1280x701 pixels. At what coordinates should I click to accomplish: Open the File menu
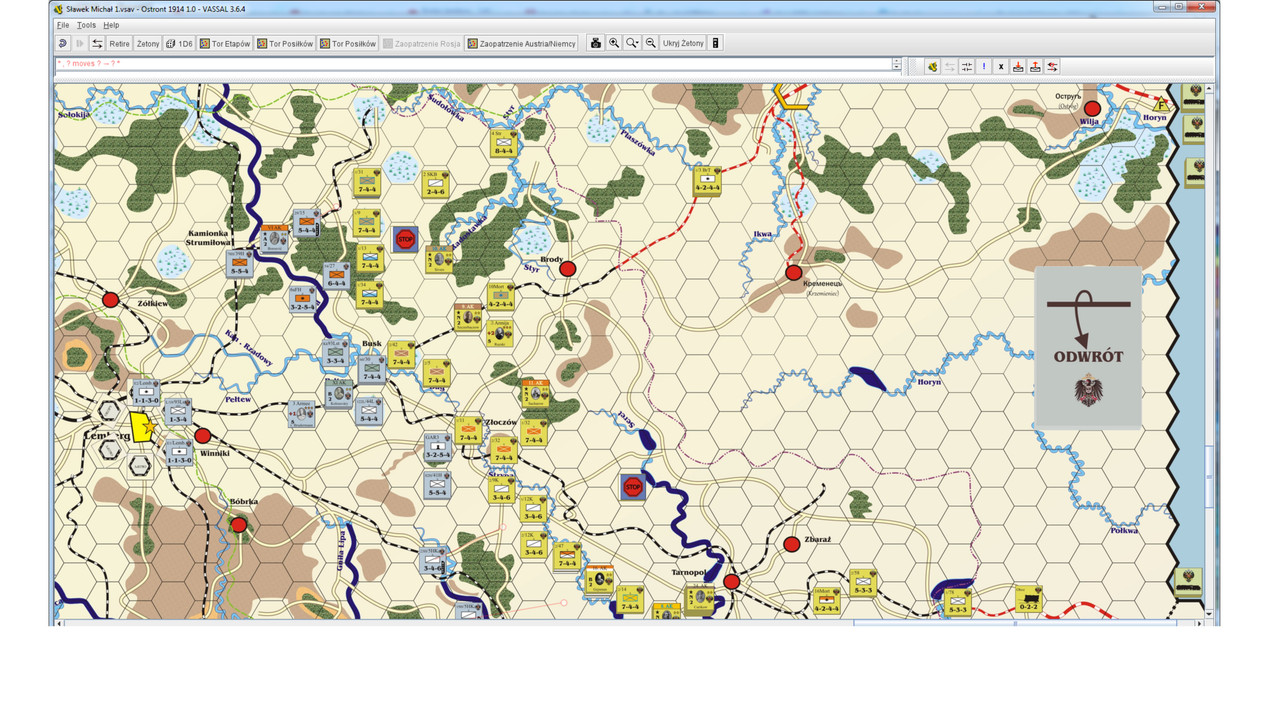(63, 25)
